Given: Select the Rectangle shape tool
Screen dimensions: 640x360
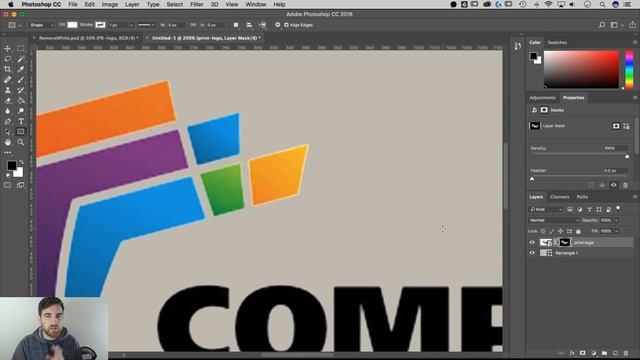Looking at the screenshot, I should pos(20,132).
